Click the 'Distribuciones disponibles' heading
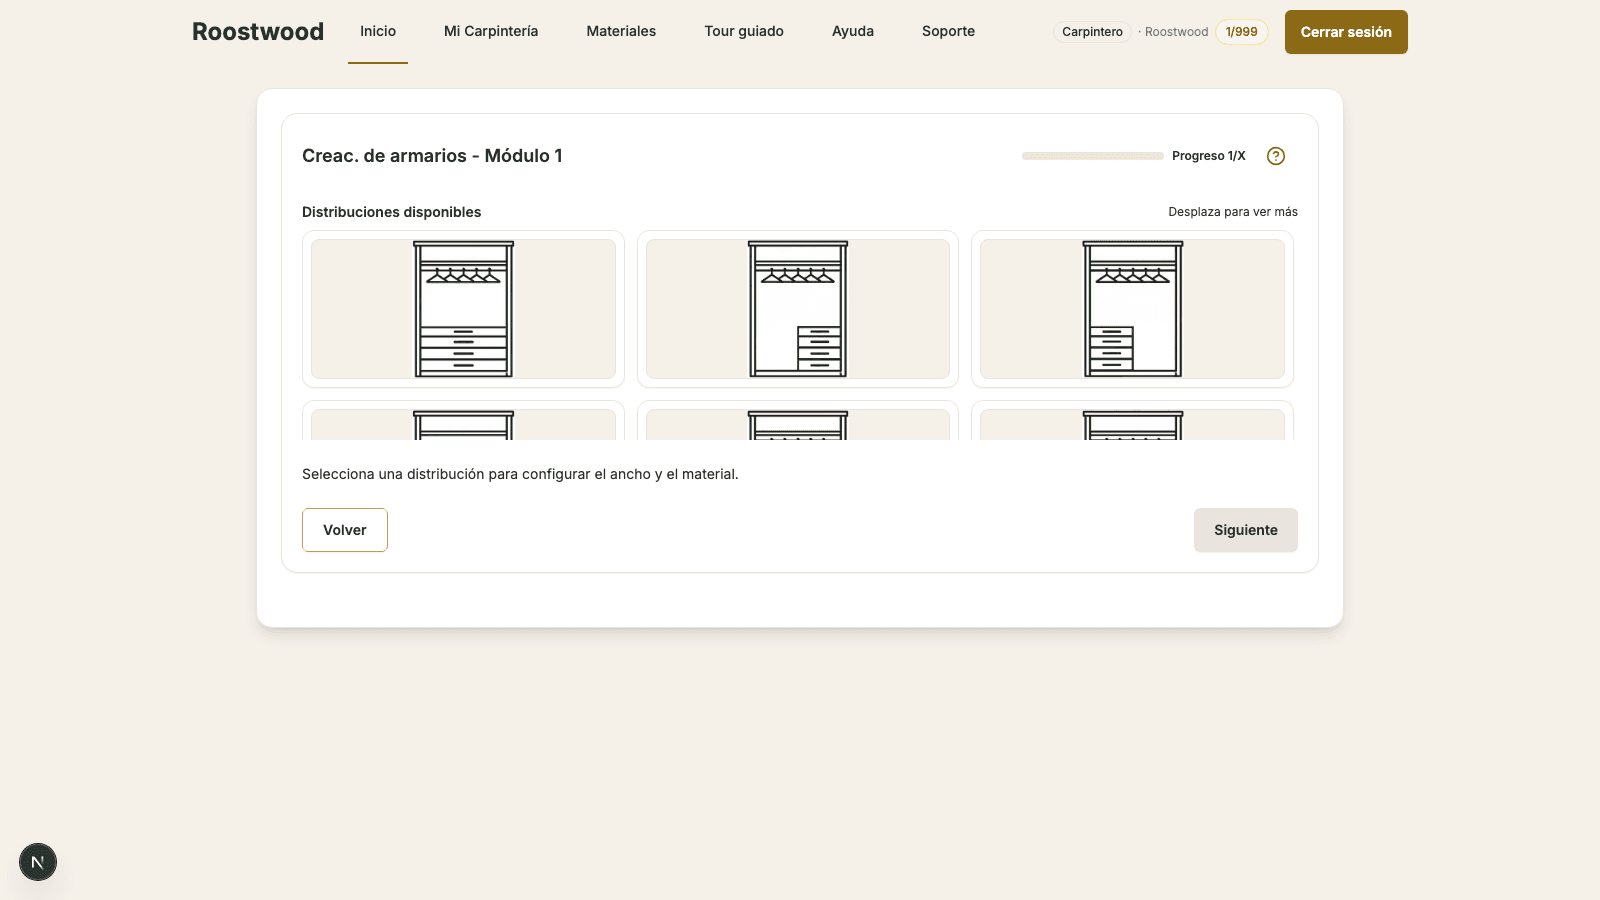The width and height of the screenshot is (1600, 900). click(391, 212)
